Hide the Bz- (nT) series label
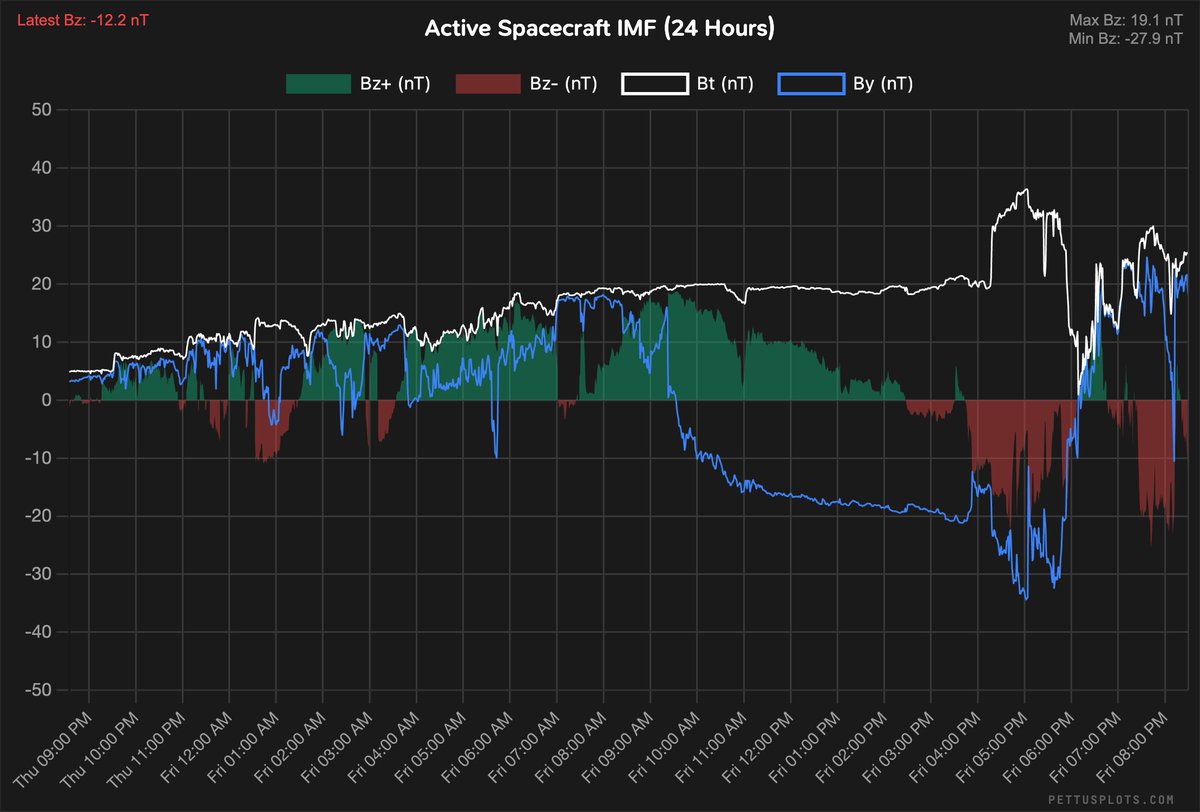Viewport: 1200px width, 812px height. [562, 84]
